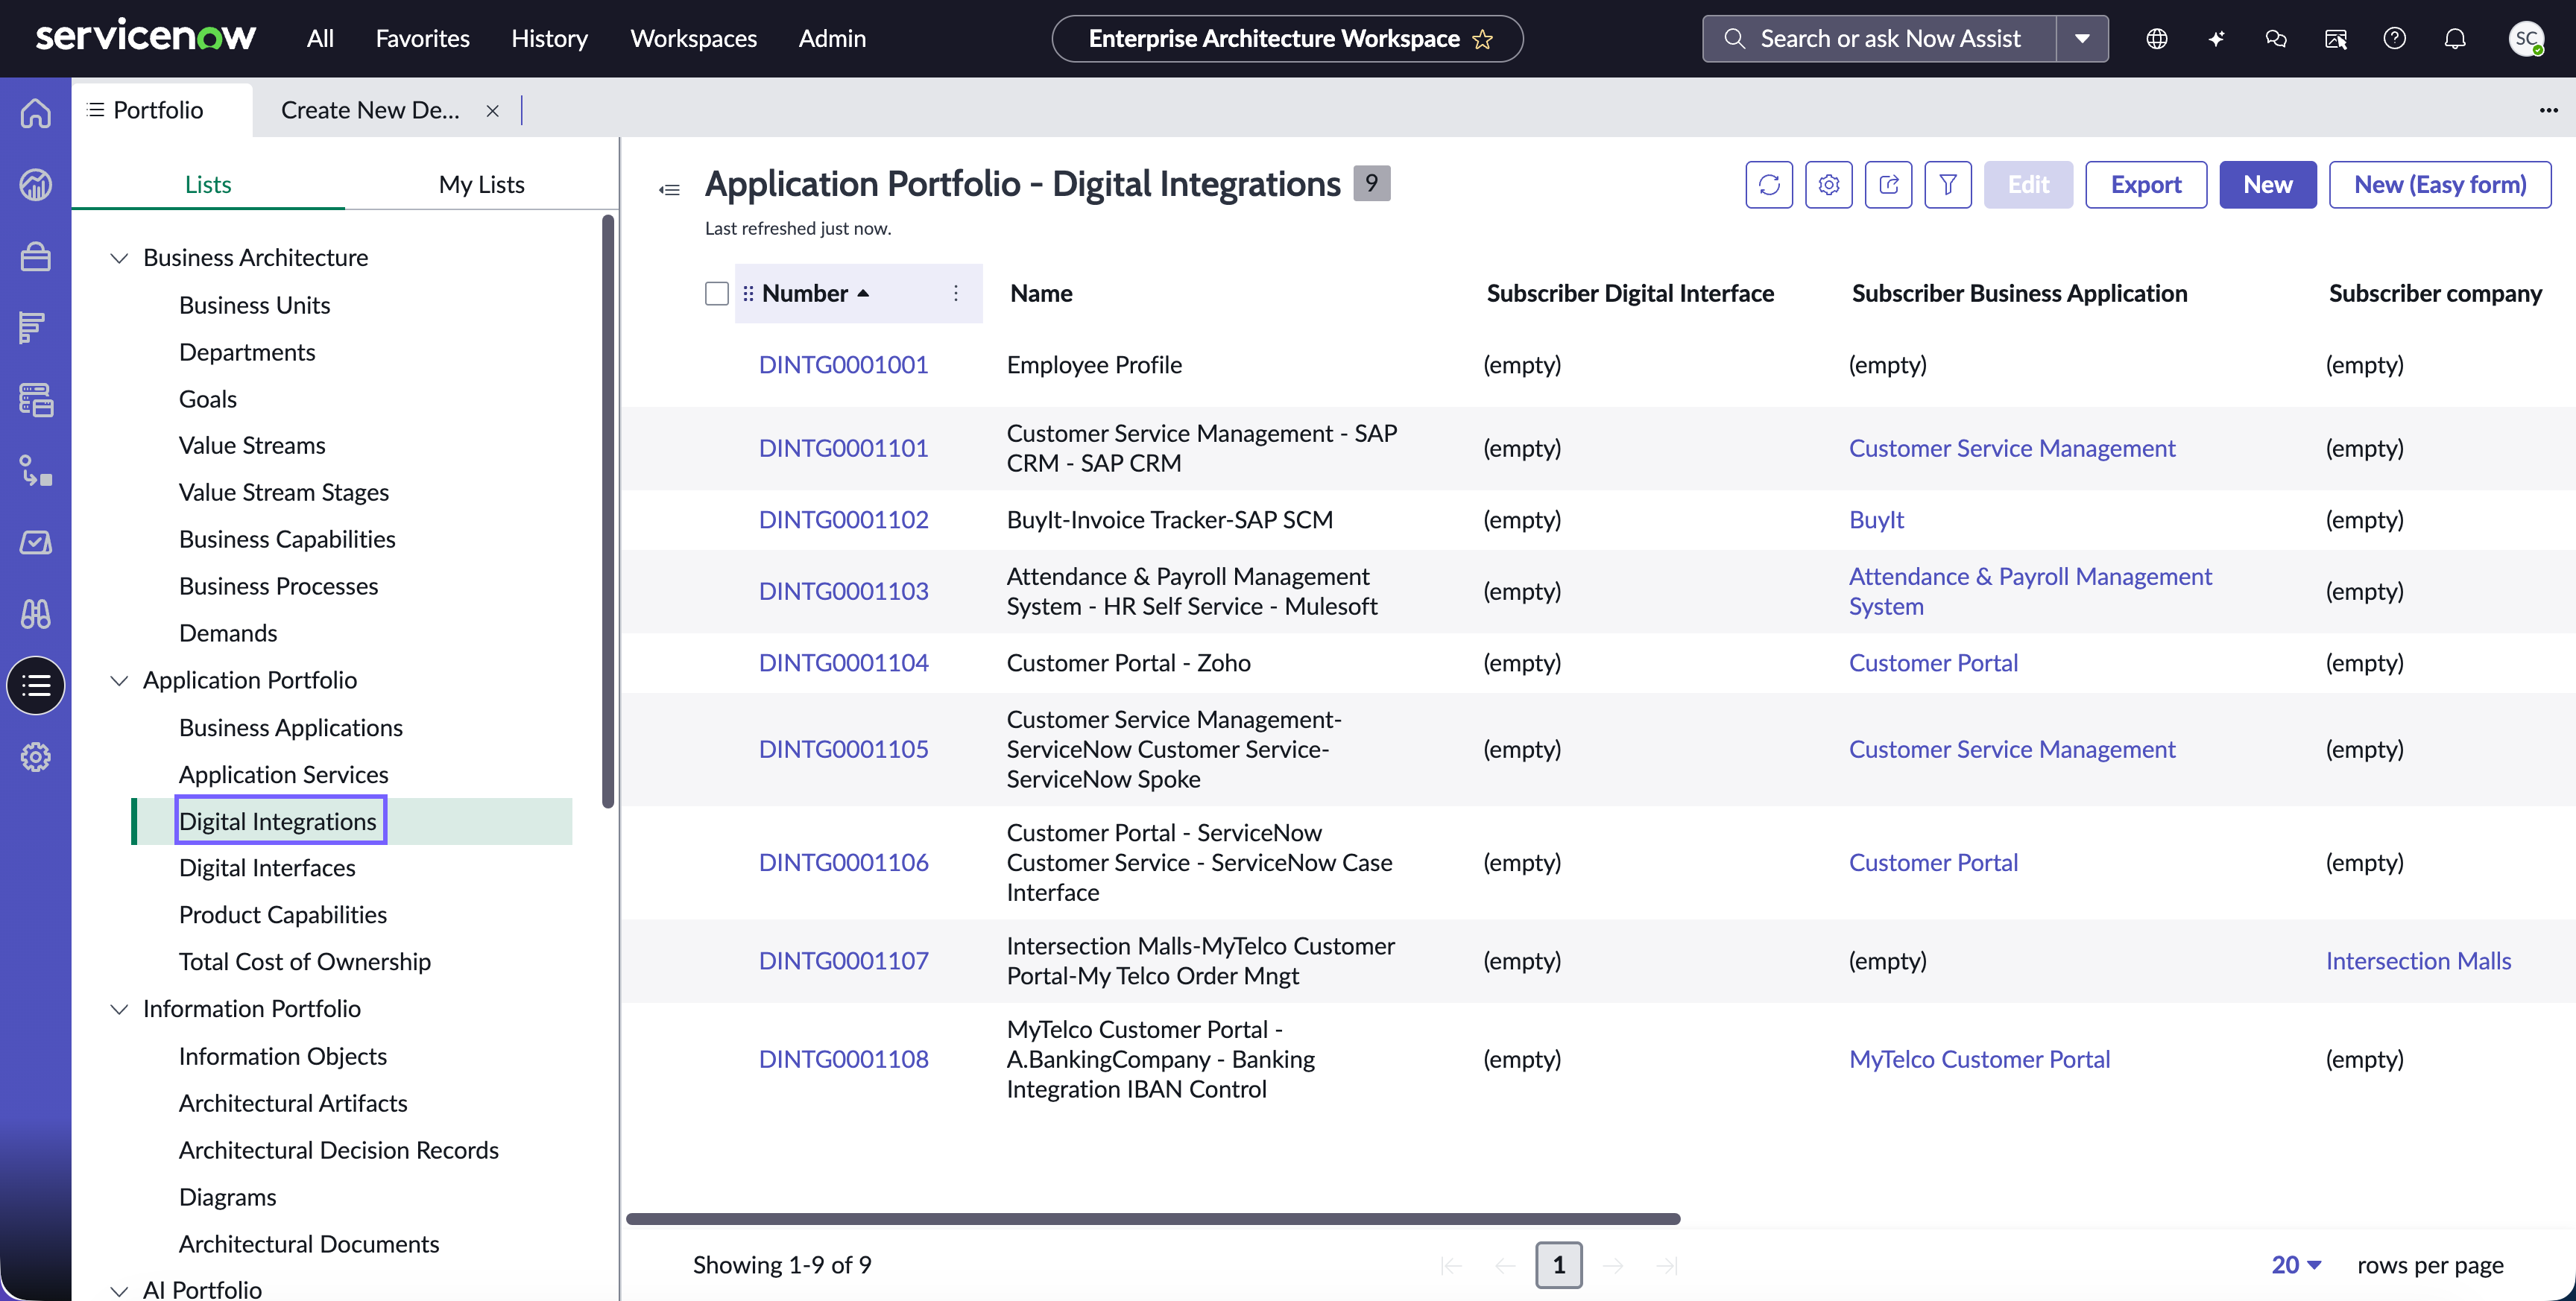The height and width of the screenshot is (1301, 2576).
Task: Refresh the Digital Integrations list
Action: click(1769, 184)
